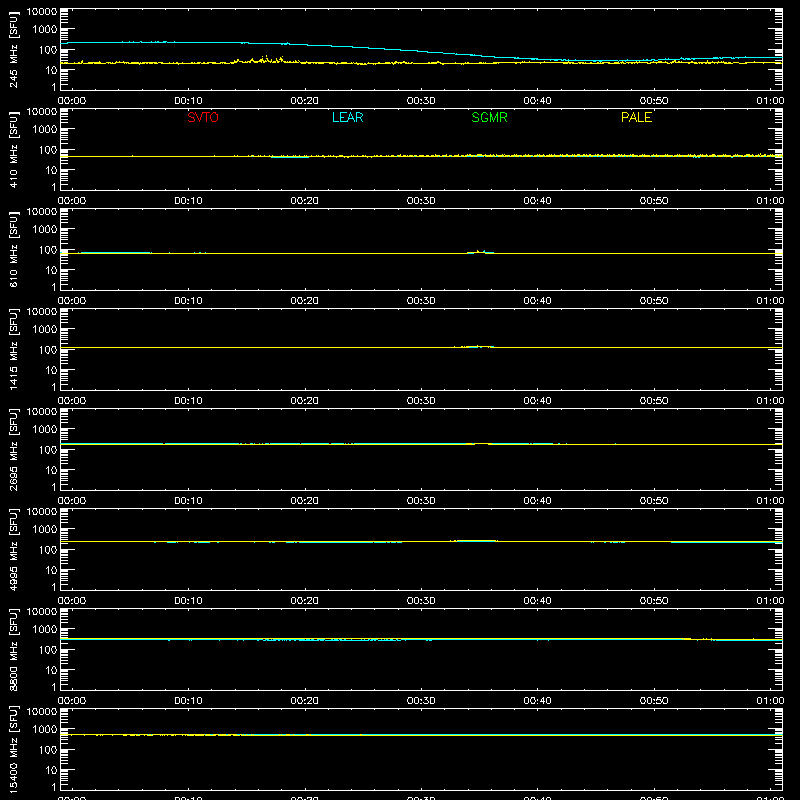The width and height of the screenshot is (800, 800).
Task: Click the small burst near 00:35 in the 610 MHz plot
Action: click(x=480, y=252)
